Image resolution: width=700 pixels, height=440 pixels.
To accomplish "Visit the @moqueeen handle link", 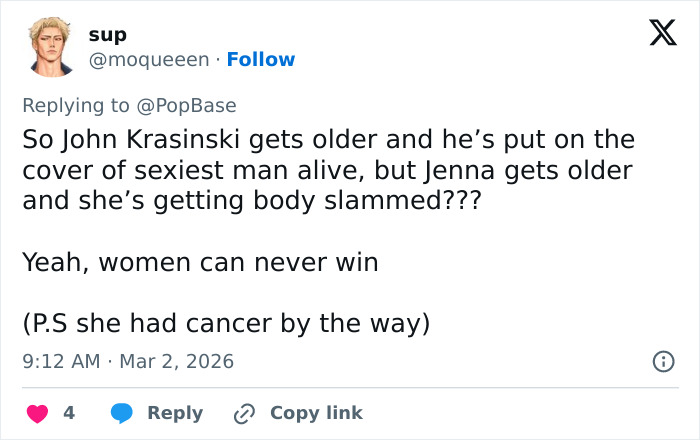I will (x=148, y=60).
